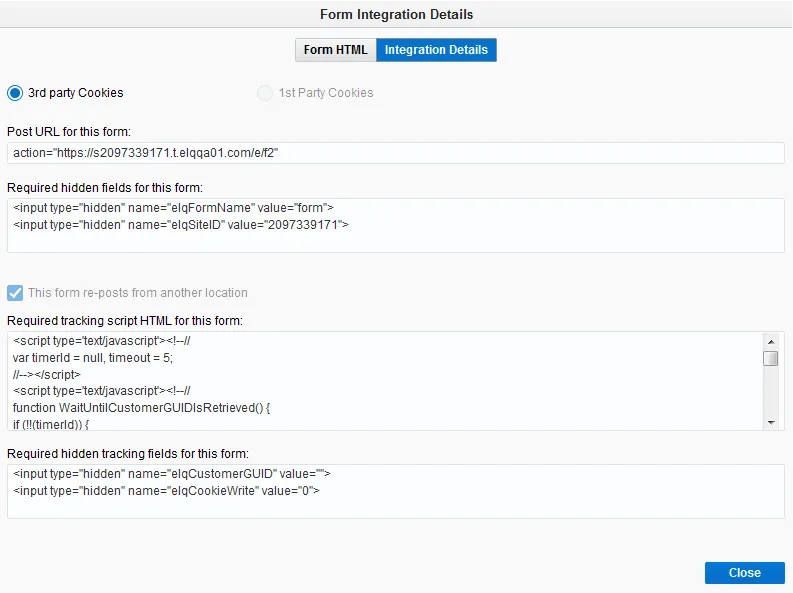Click the Post URL action text field

pos(395,153)
